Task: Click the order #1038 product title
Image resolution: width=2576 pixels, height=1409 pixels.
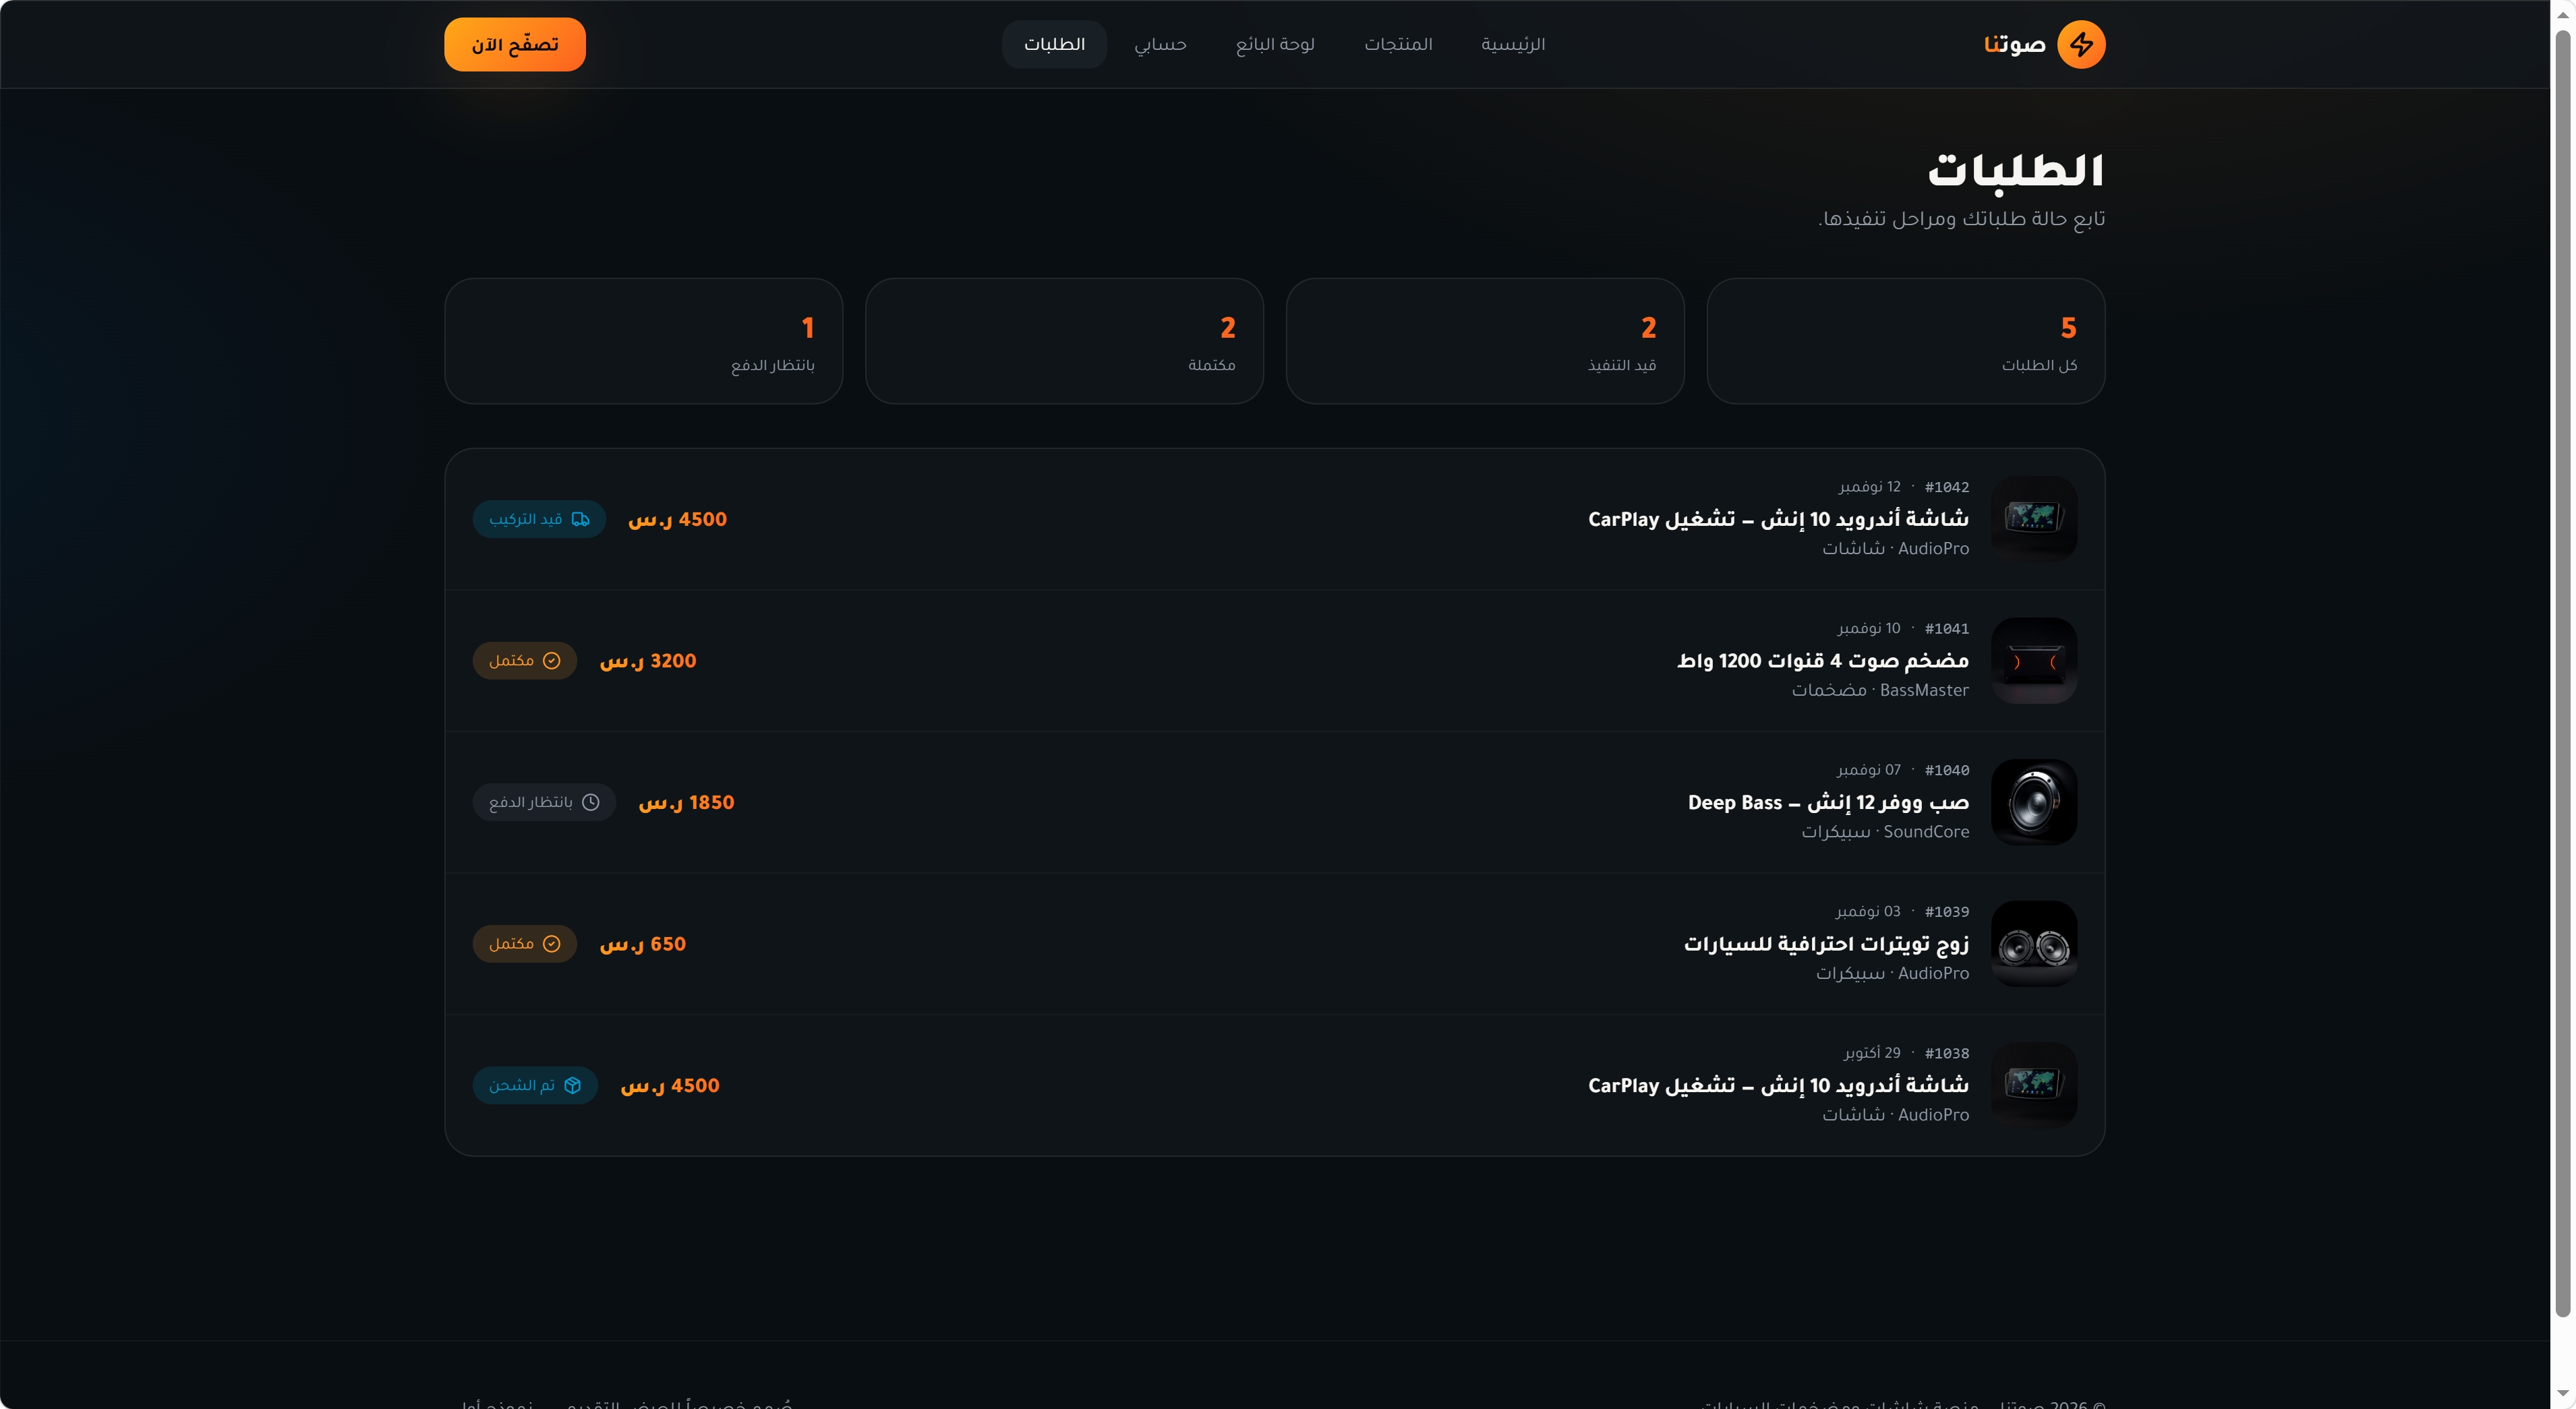Action: pyautogui.click(x=1778, y=1085)
